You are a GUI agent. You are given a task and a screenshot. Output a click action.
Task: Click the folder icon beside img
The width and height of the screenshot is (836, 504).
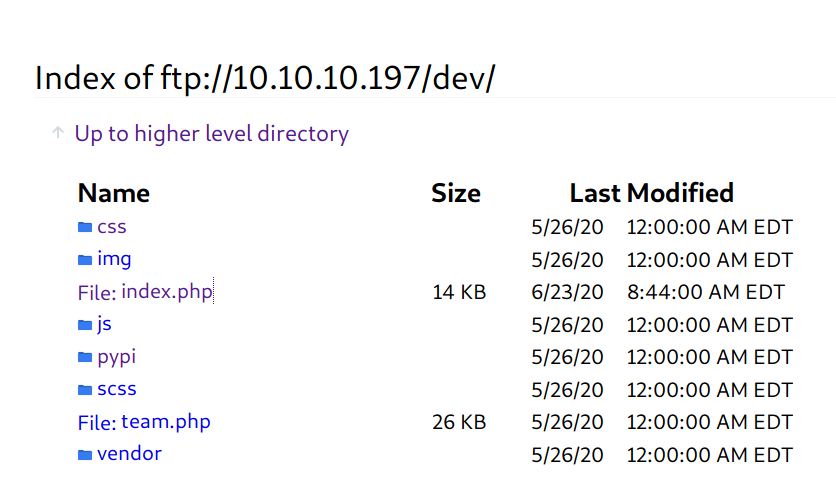pyautogui.click(x=85, y=260)
